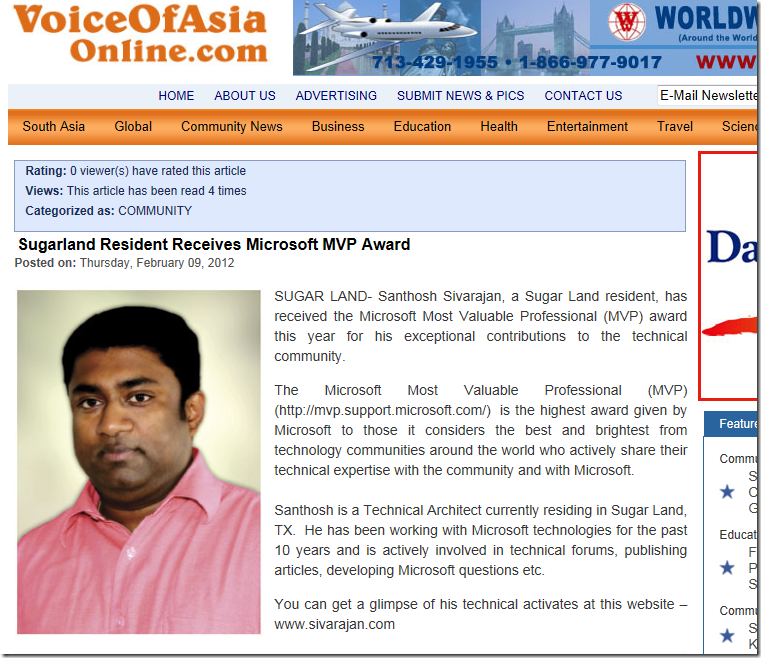The image size is (761, 658).
Task: Open the Worldwide travel banner ad
Action: click(x=525, y=37)
